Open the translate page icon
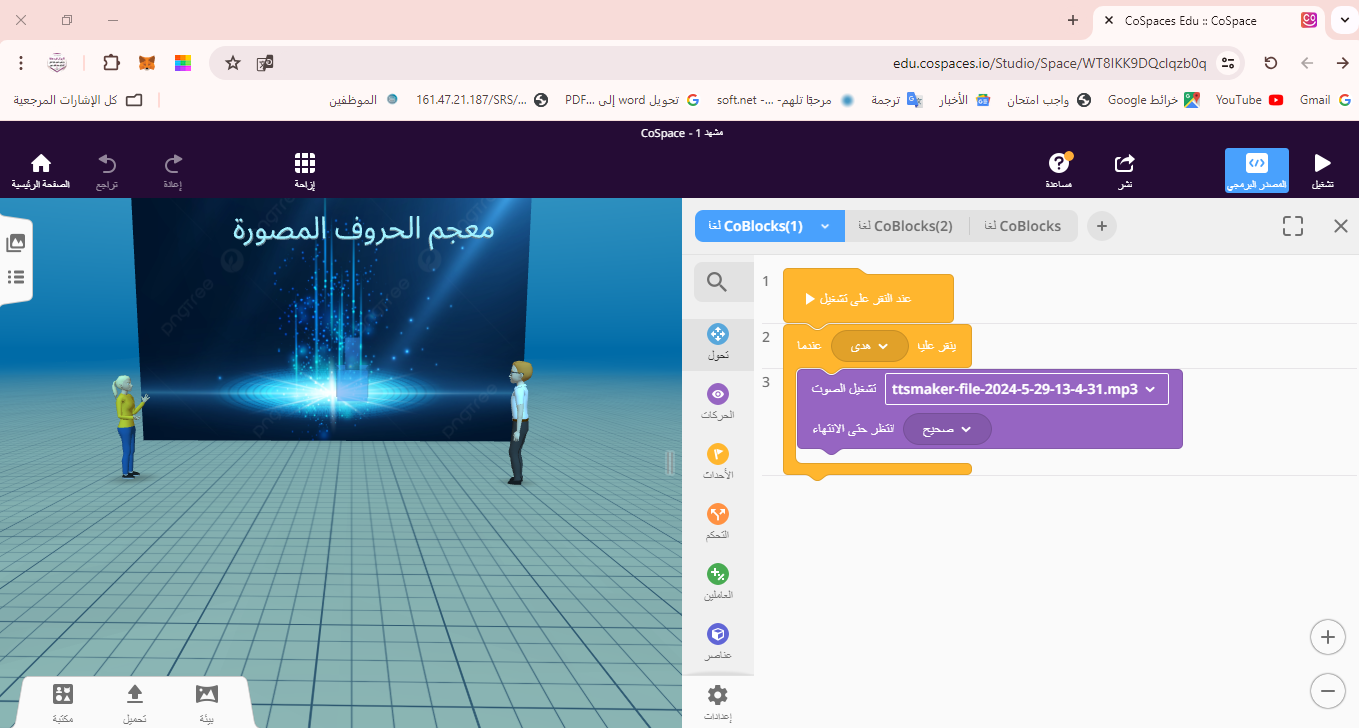Screen dimensions: 1359x728 pos(265,63)
